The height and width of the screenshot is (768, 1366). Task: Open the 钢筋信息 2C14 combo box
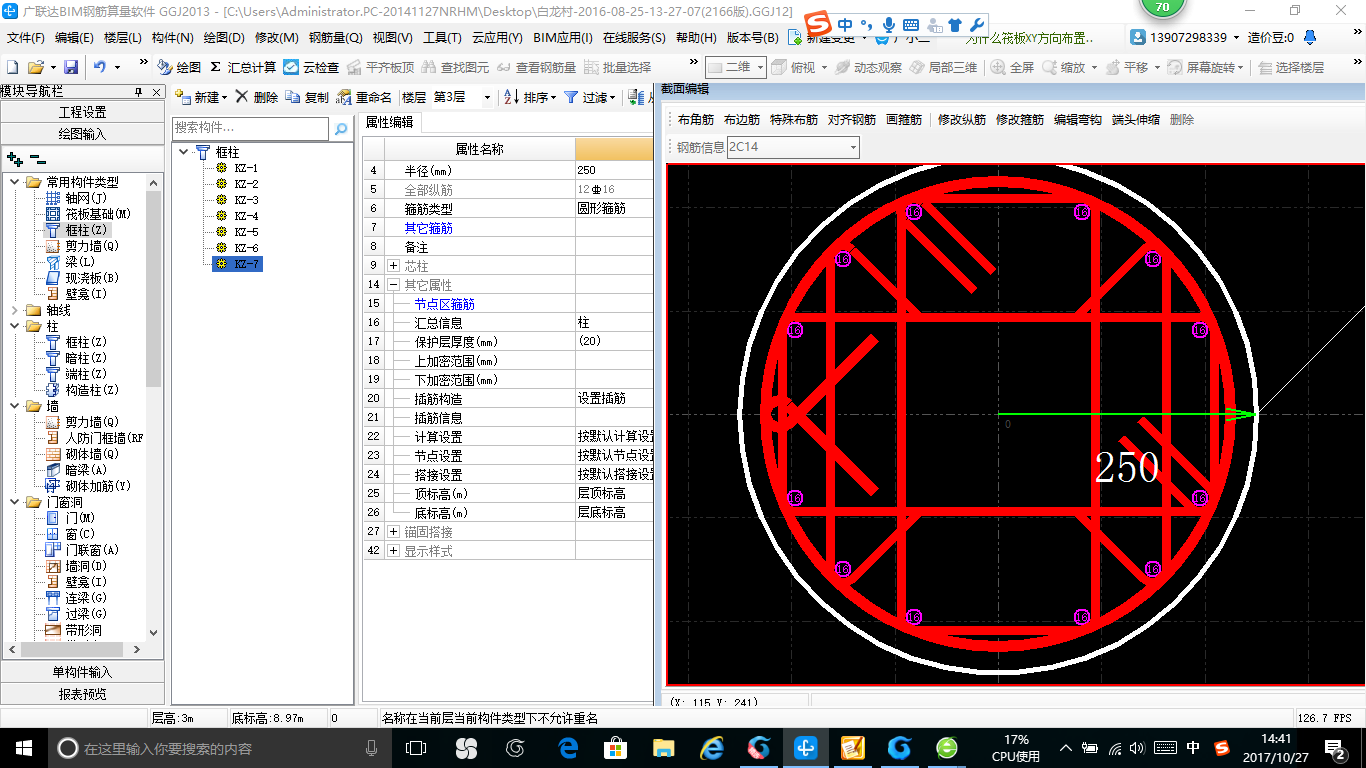point(793,147)
